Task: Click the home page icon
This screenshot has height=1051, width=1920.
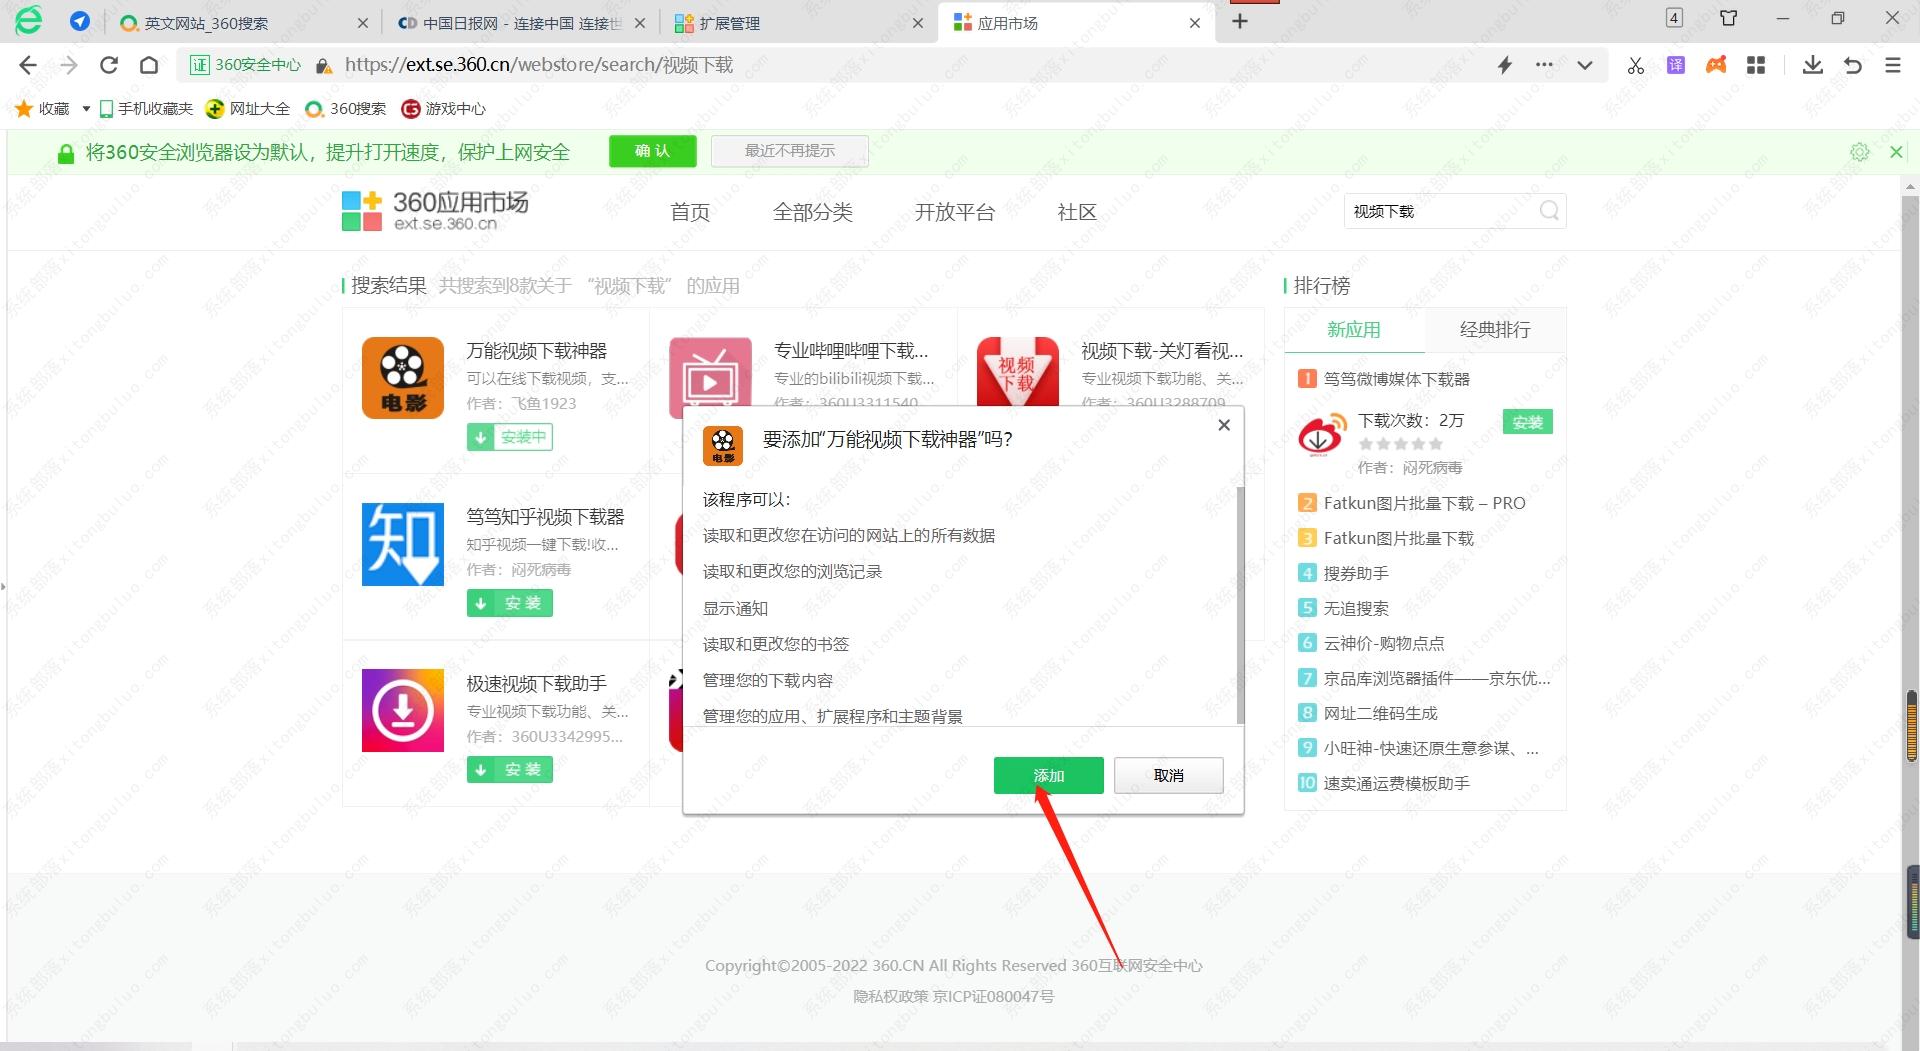Action: 149,65
